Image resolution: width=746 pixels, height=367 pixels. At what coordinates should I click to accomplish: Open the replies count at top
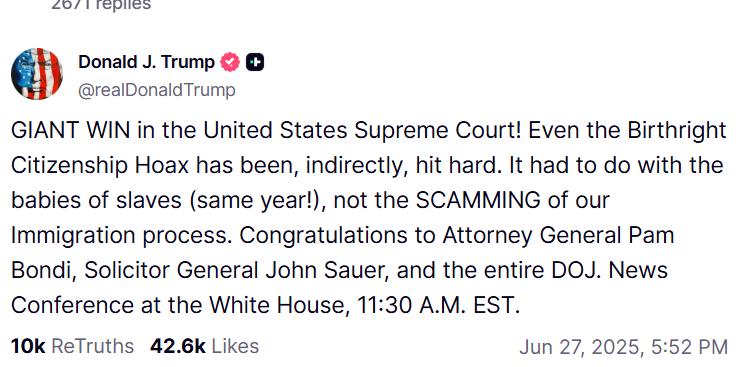point(101,5)
